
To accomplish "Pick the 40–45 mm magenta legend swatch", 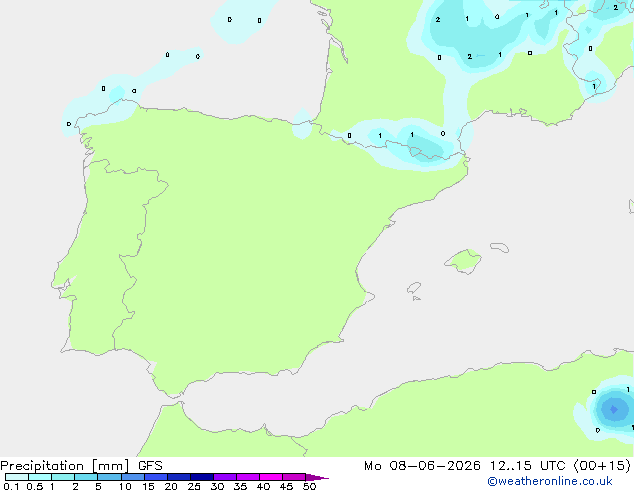I will click(x=271, y=477).
